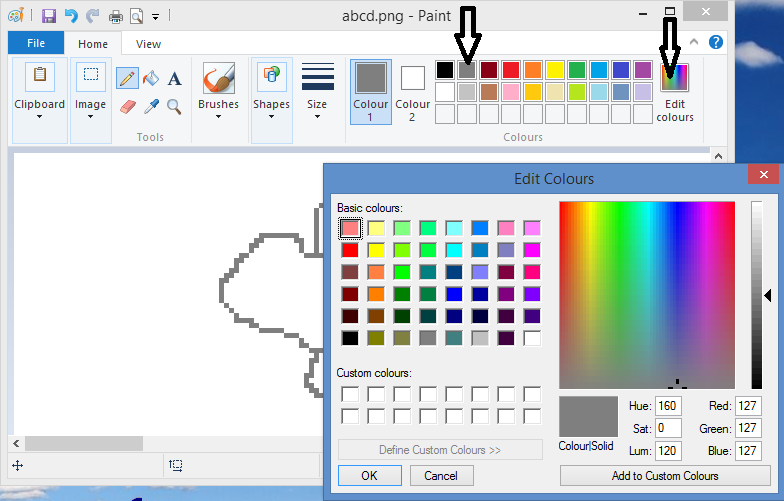The image size is (784, 501).
Task: Click the Brushes tool icon
Action: click(x=218, y=78)
